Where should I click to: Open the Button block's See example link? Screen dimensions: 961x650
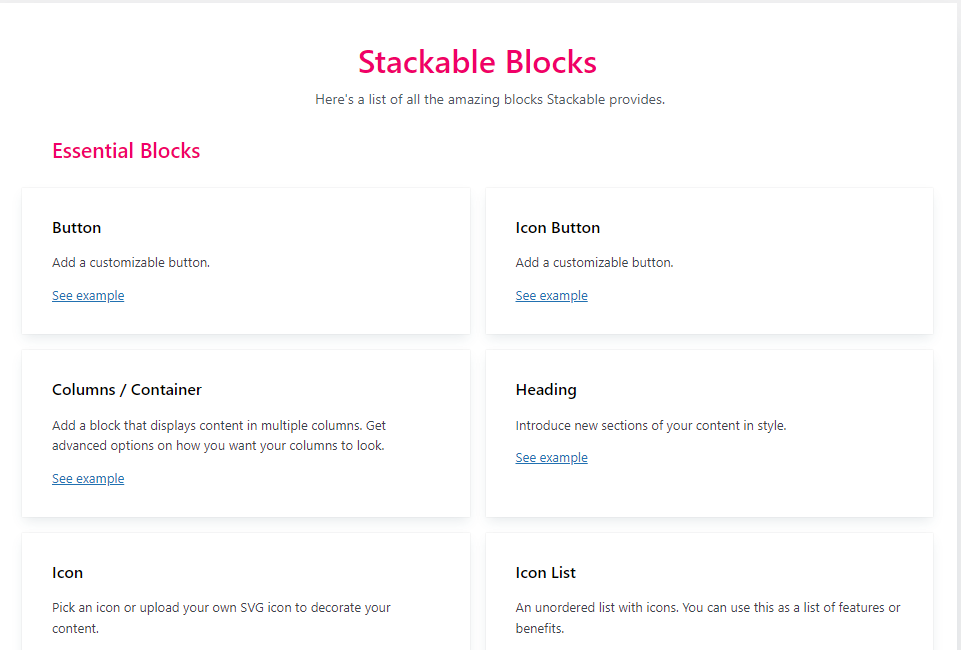tap(88, 296)
